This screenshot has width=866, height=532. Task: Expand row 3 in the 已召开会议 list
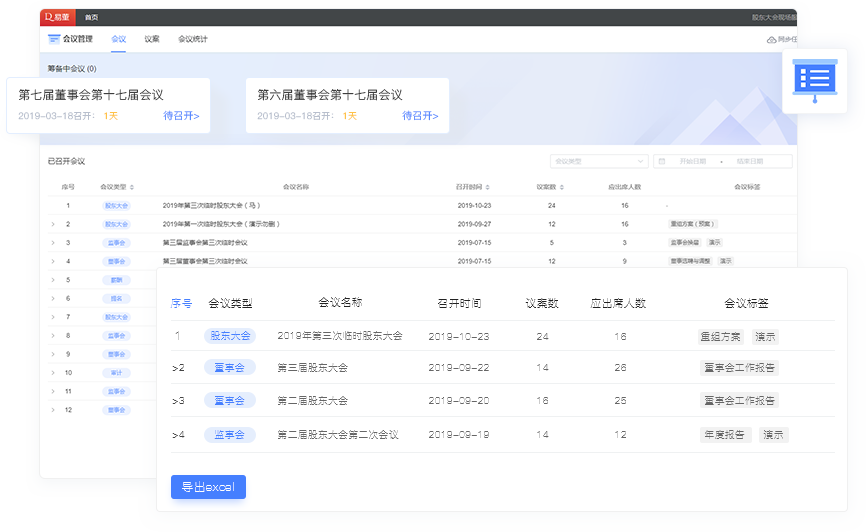(x=53, y=243)
